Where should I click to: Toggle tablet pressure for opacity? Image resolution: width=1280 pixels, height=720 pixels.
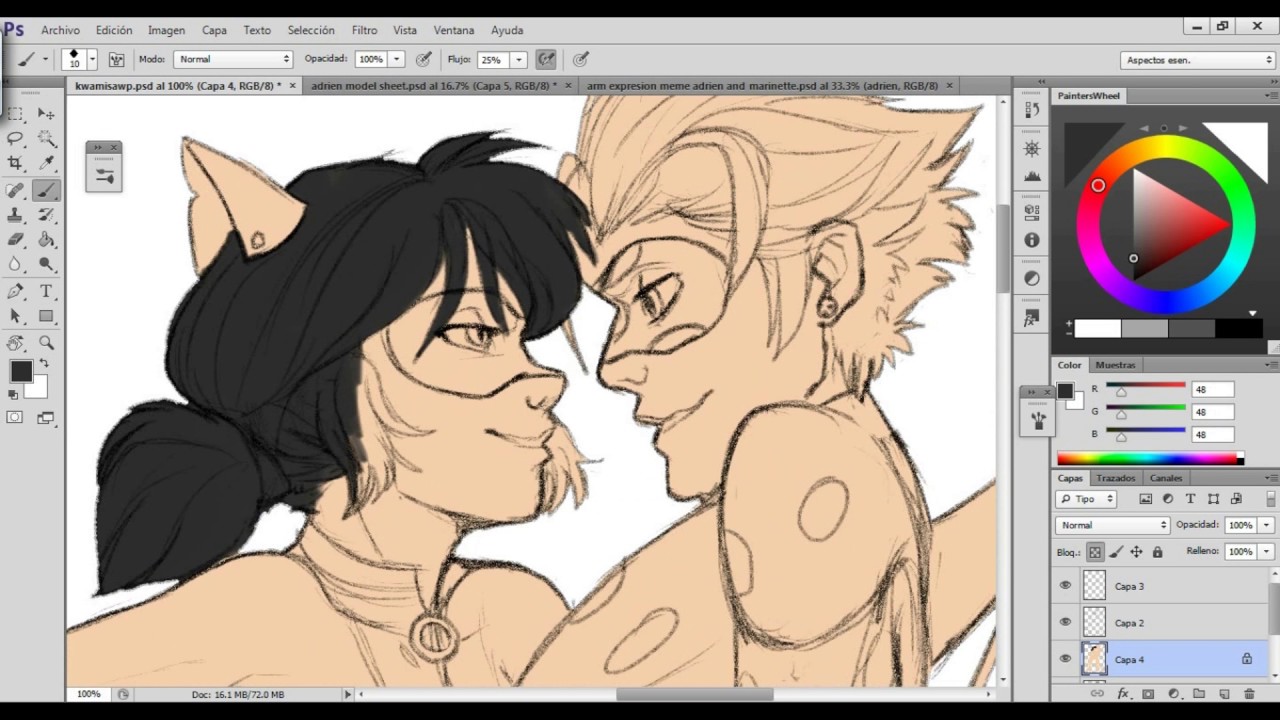(423, 59)
